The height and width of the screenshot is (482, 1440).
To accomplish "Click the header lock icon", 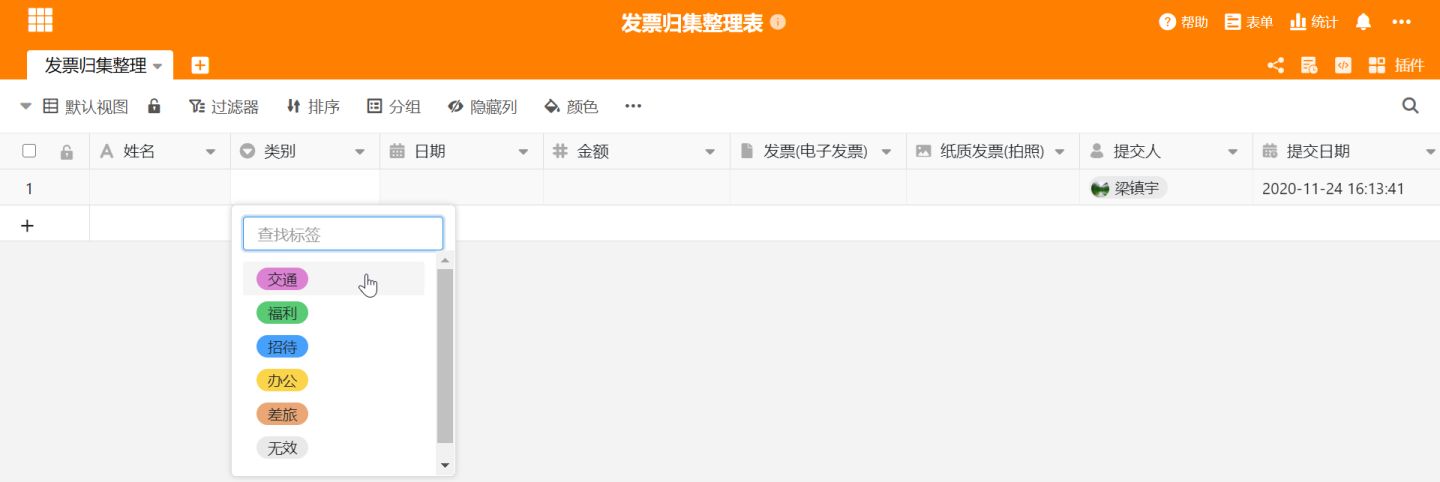I will click(66, 152).
